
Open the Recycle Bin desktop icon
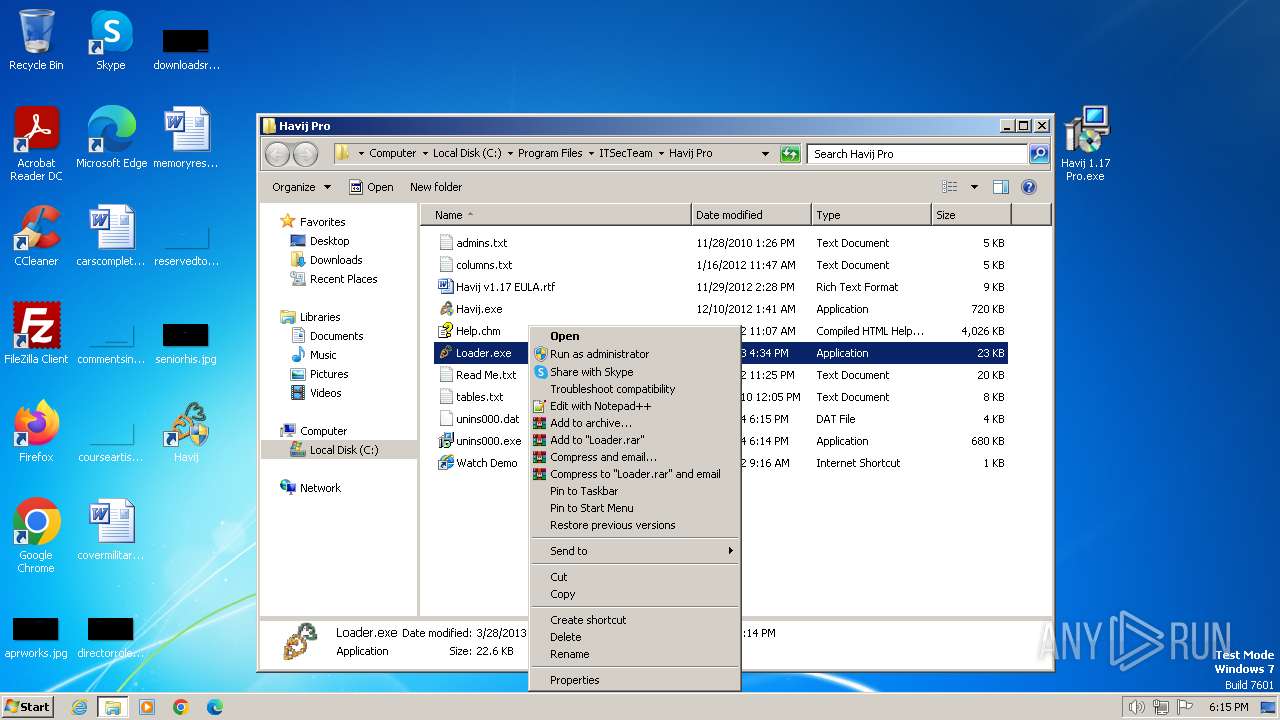pos(36,40)
